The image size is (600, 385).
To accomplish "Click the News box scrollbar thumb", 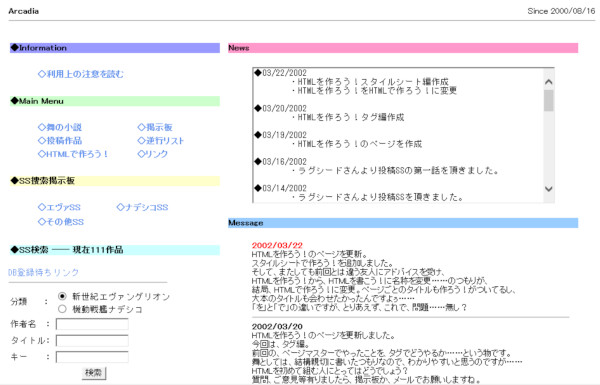I will click(549, 101).
